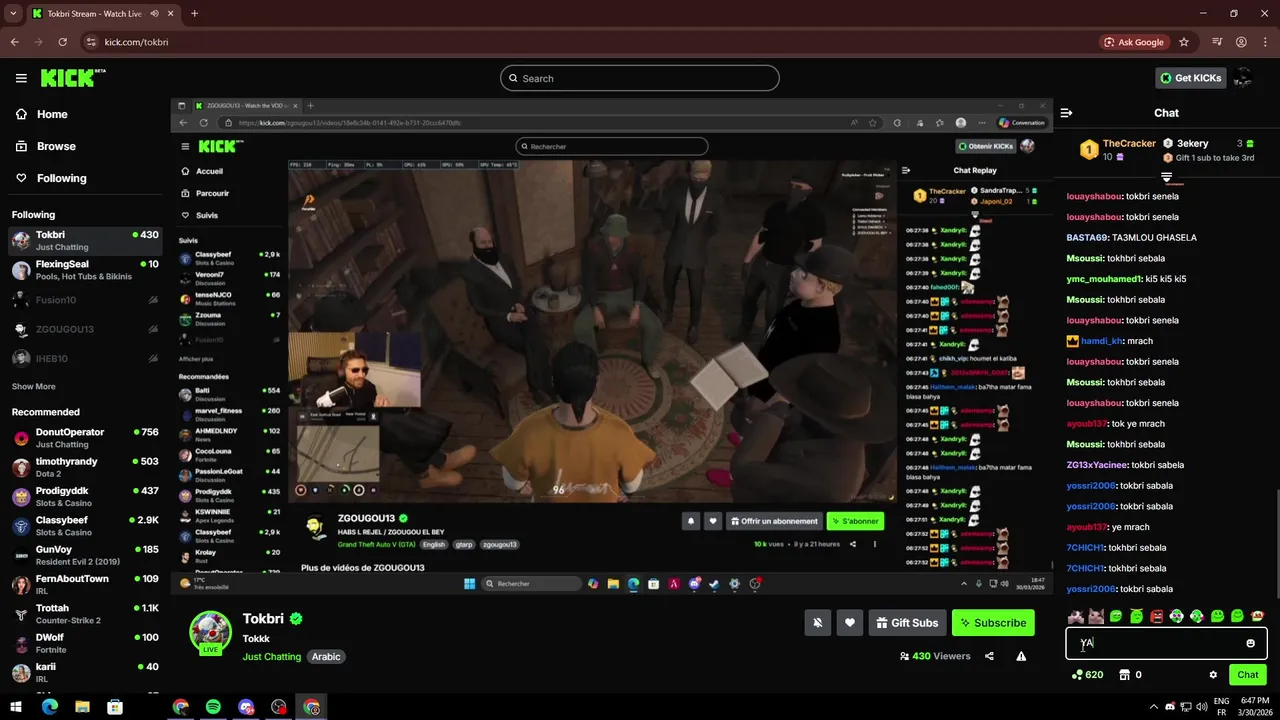Reload the kick.com page

click(63, 42)
